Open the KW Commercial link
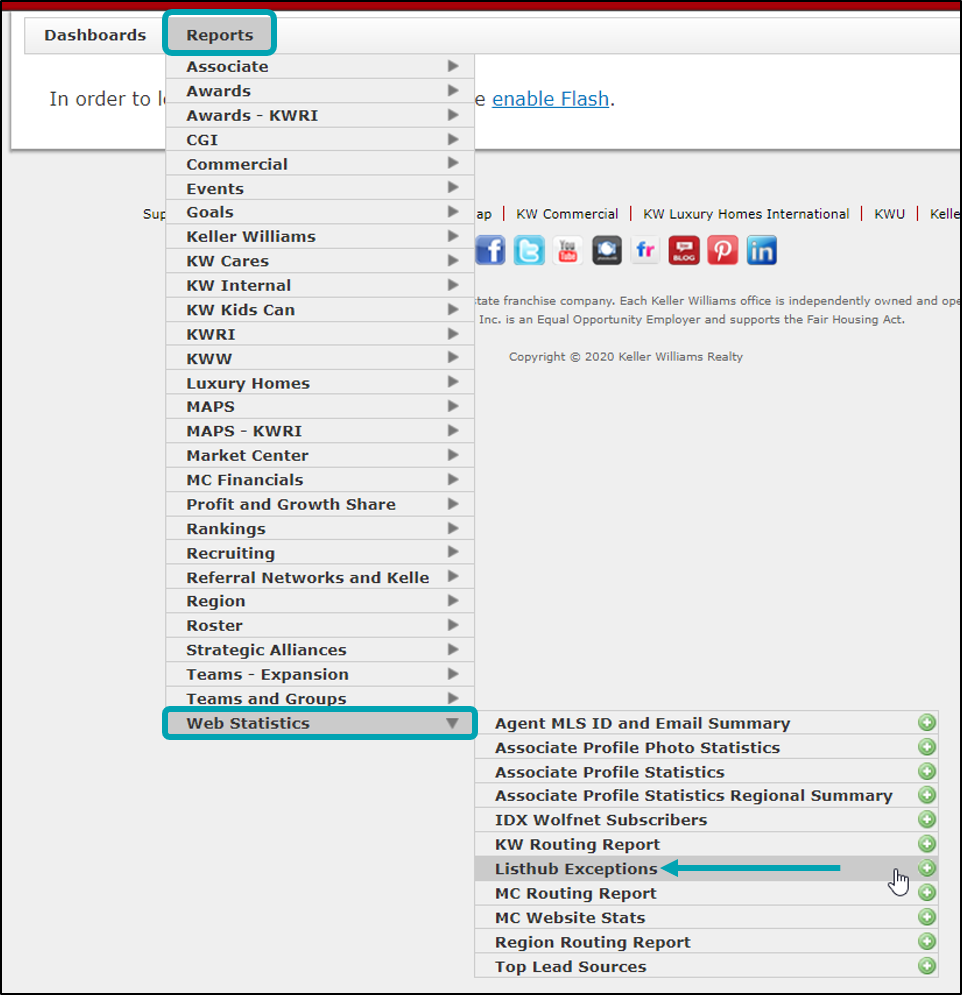 tap(567, 213)
